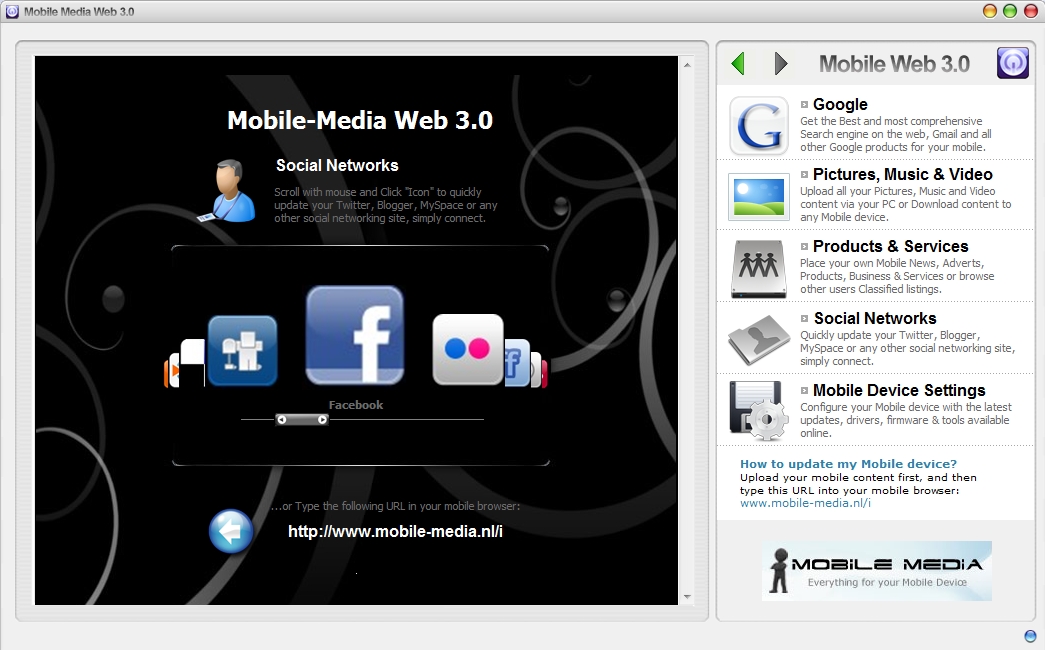This screenshot has height=650, width=1045.
Task: Select the Flickr icon in the carousel
Action: click(x=466, y=348)
